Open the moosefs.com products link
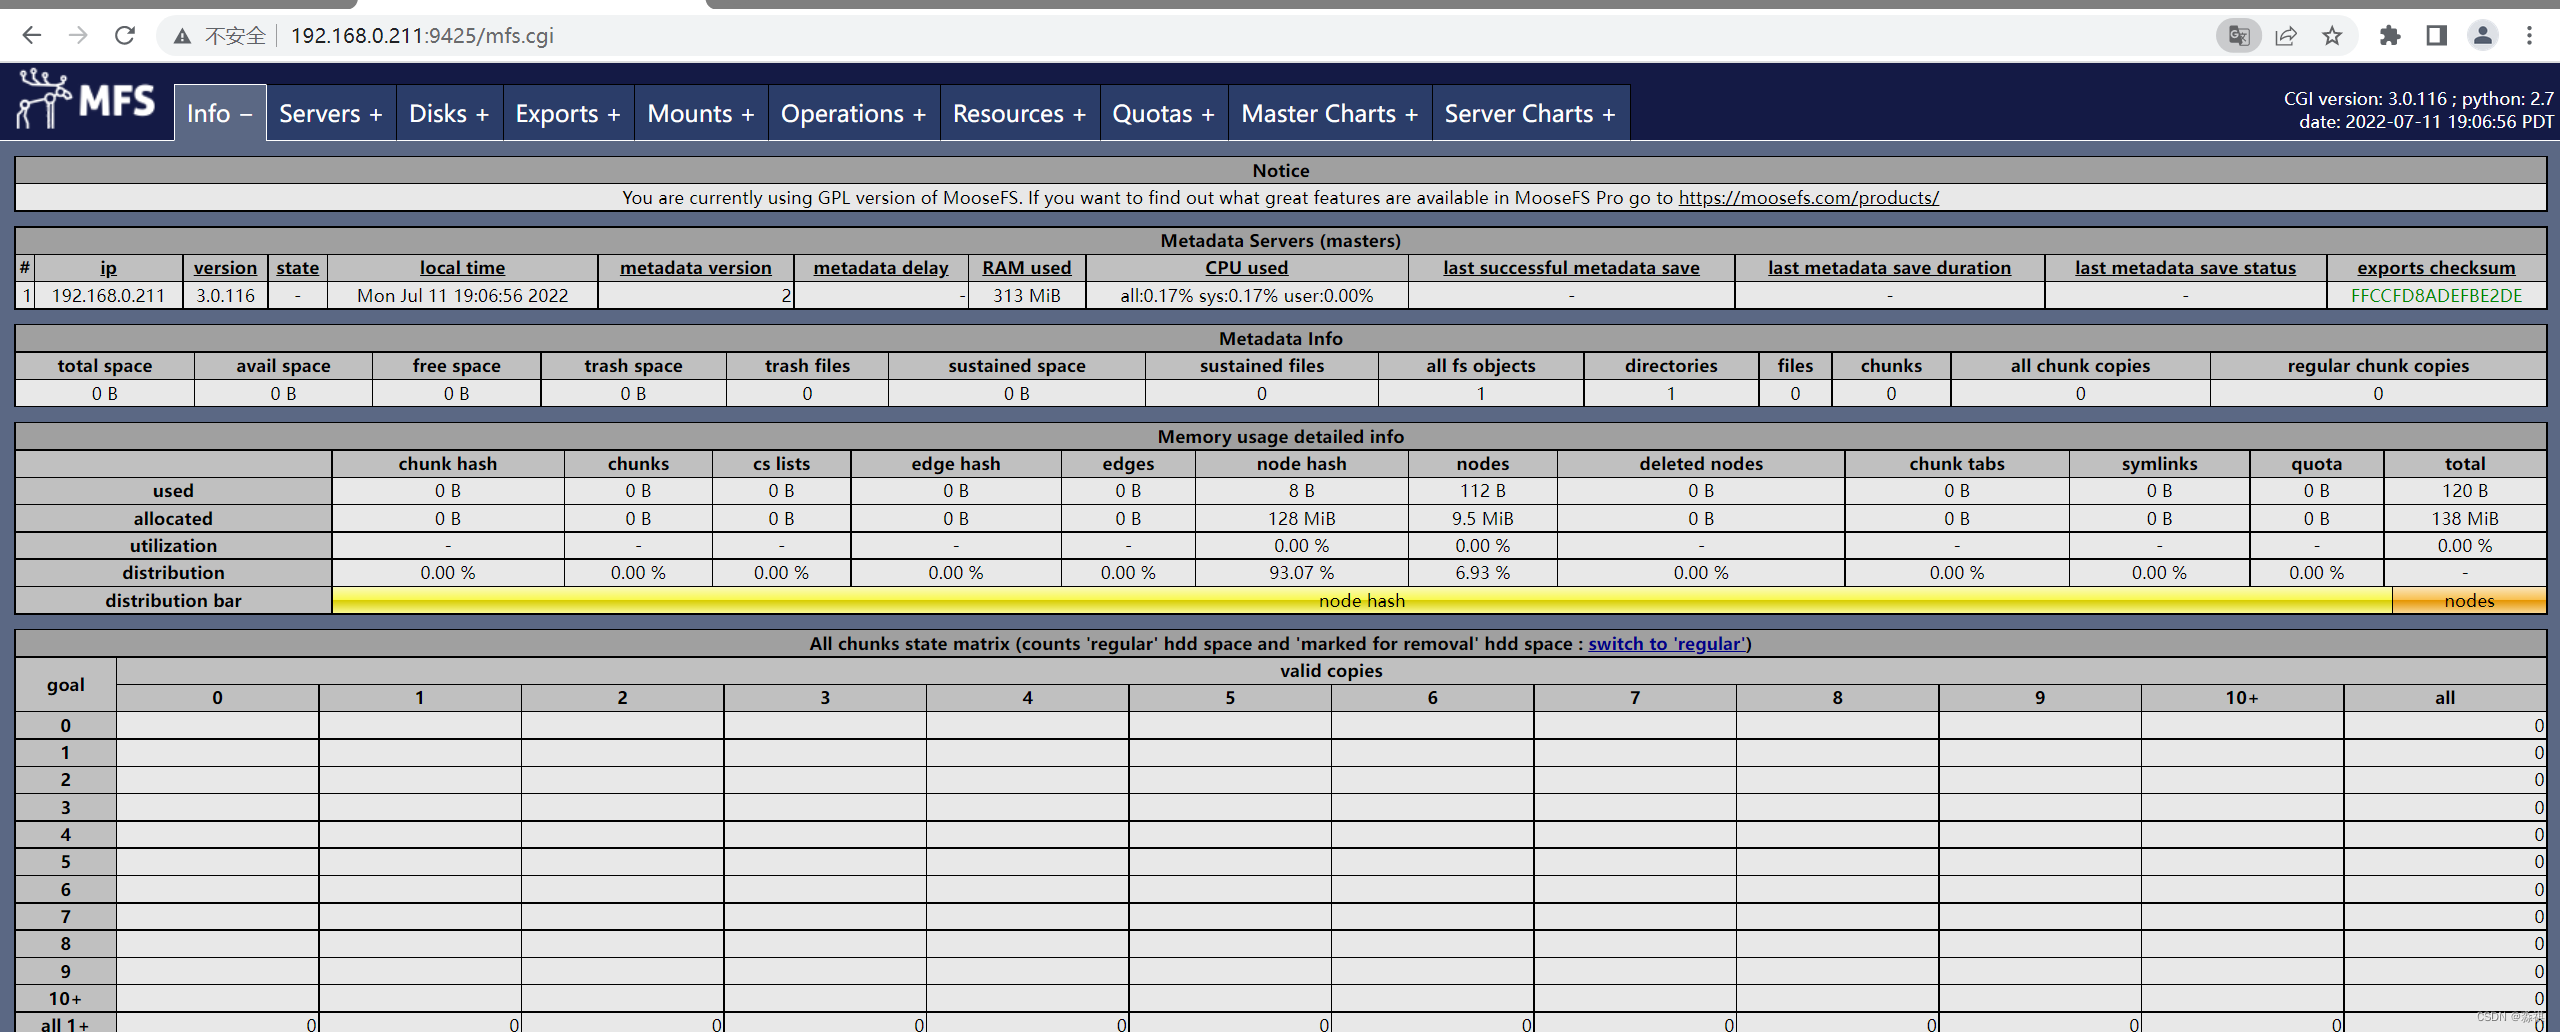 (1808, 197)
